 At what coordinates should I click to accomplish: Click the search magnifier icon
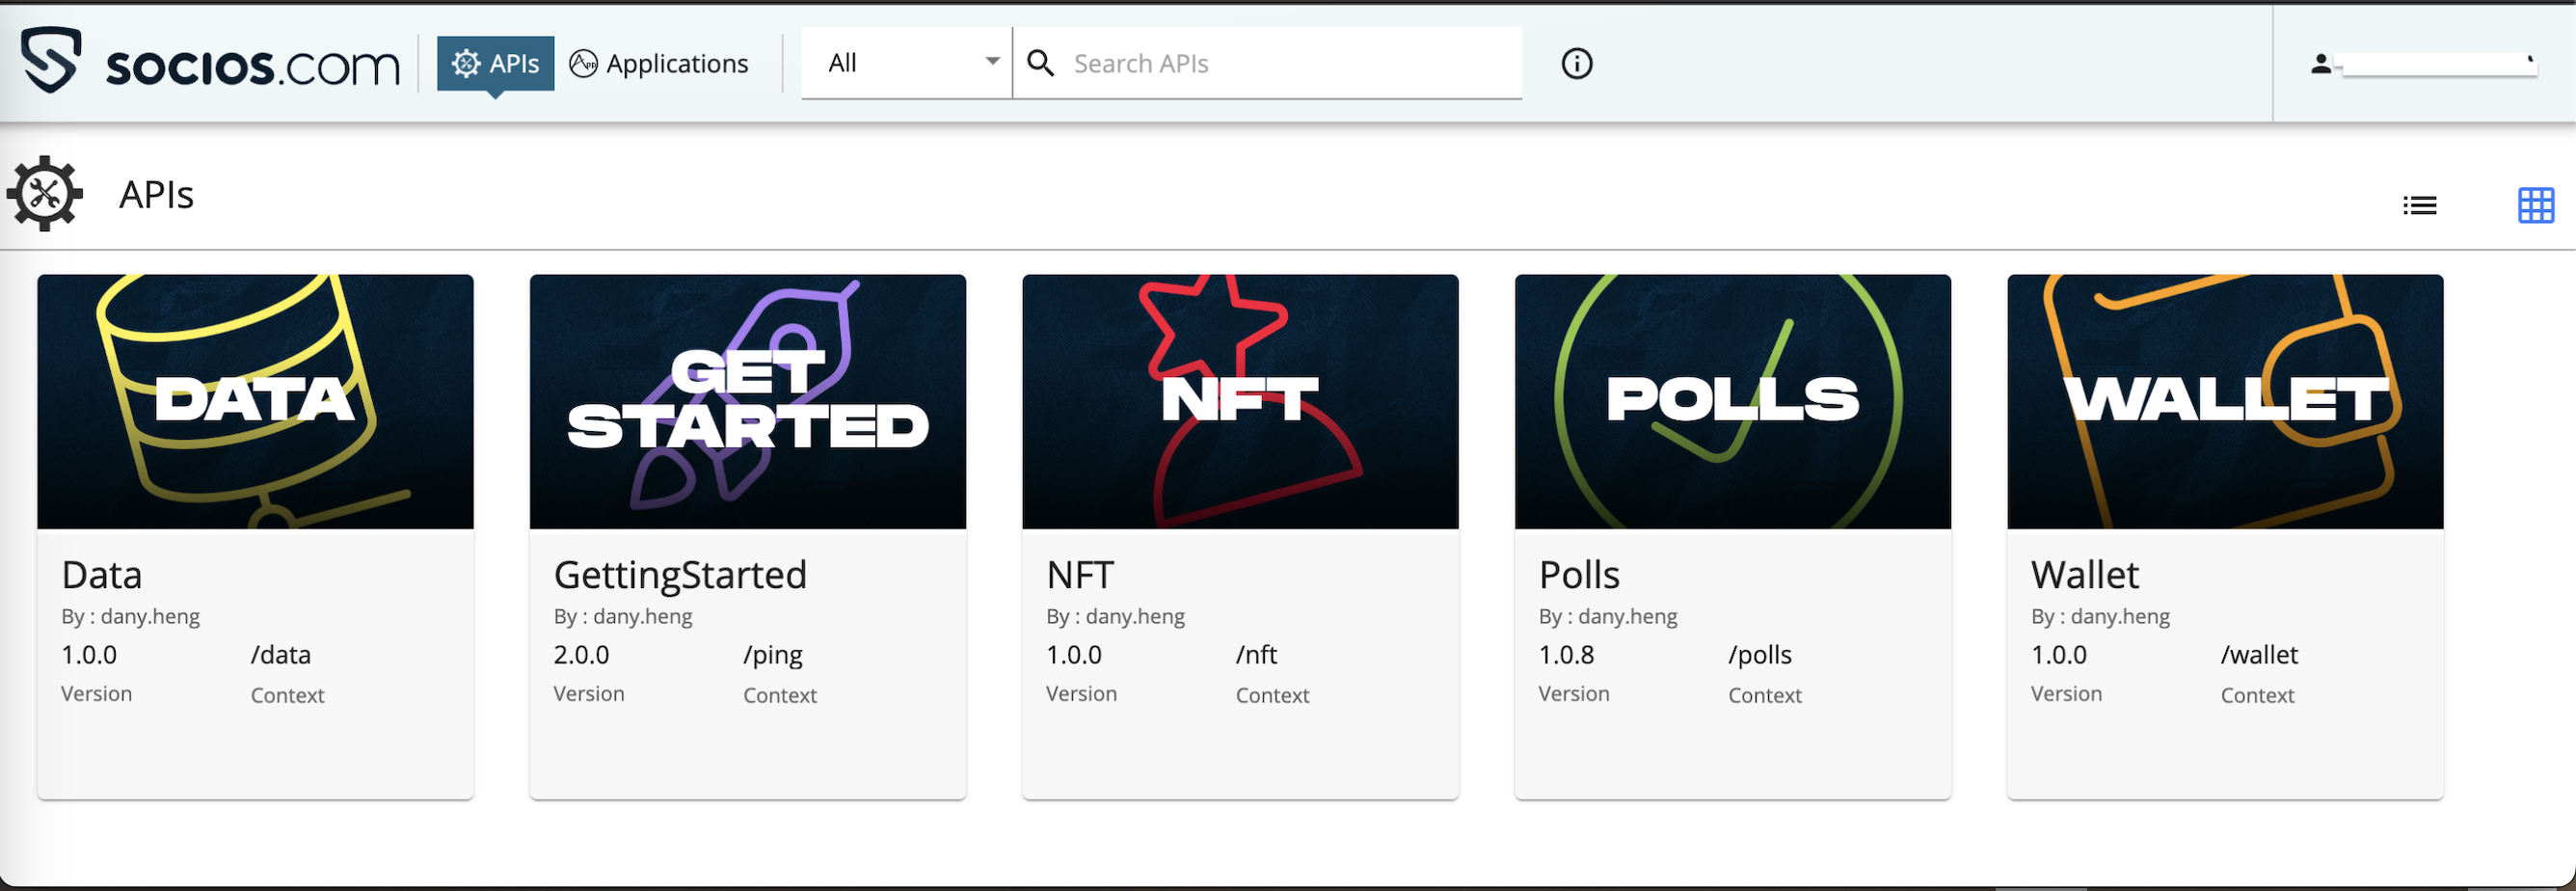[x=1040, y=64]
